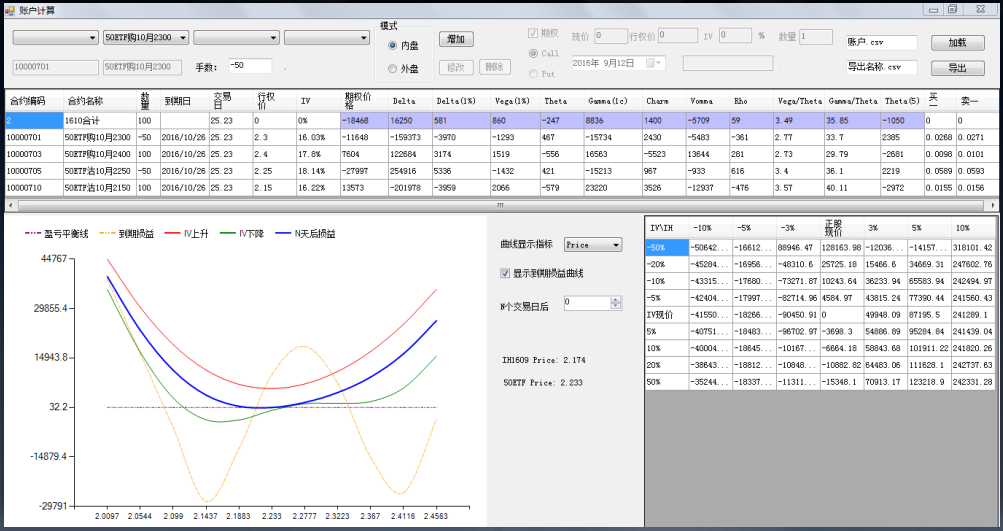Click the 数量 input field
The height and width of the screenshot is (531, 1003).
click(x=816, y=36)
